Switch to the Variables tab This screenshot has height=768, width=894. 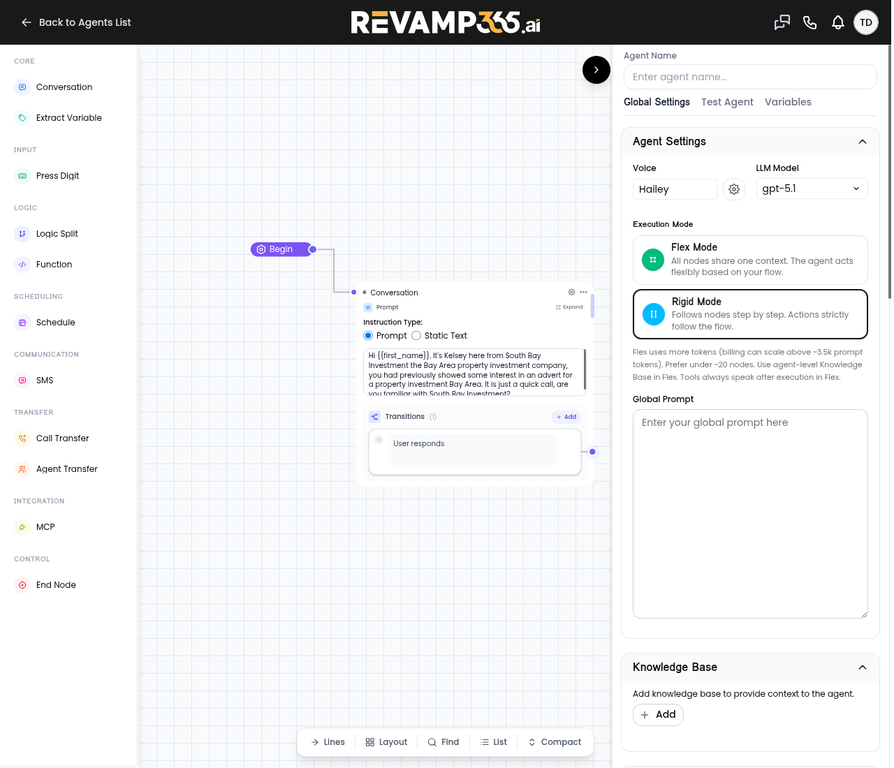click(x=788, y=102)
